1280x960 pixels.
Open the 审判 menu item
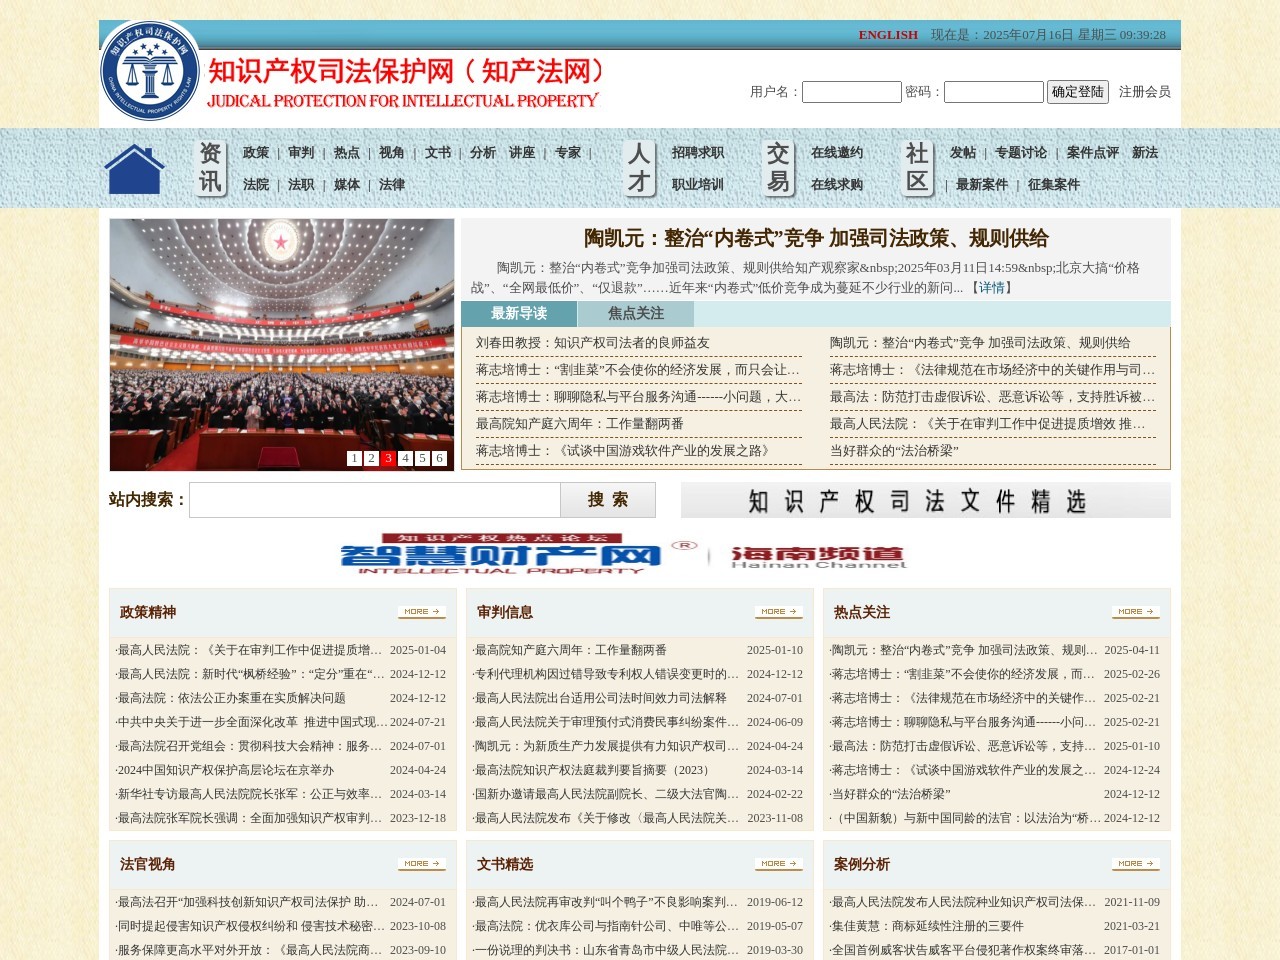(x=301, y=153)
